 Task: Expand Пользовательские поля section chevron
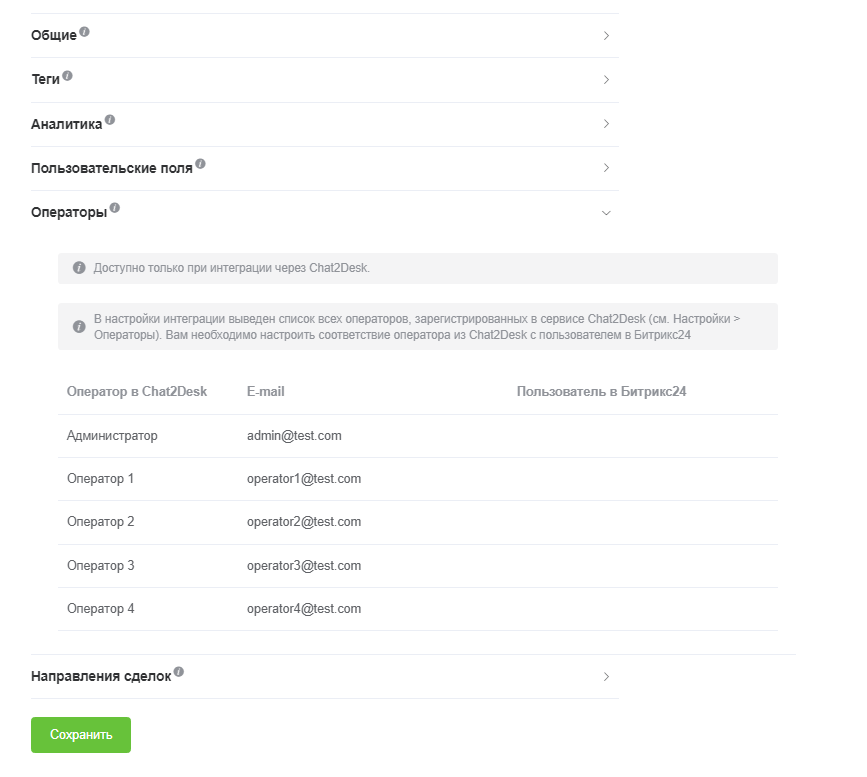pos(606,168)
